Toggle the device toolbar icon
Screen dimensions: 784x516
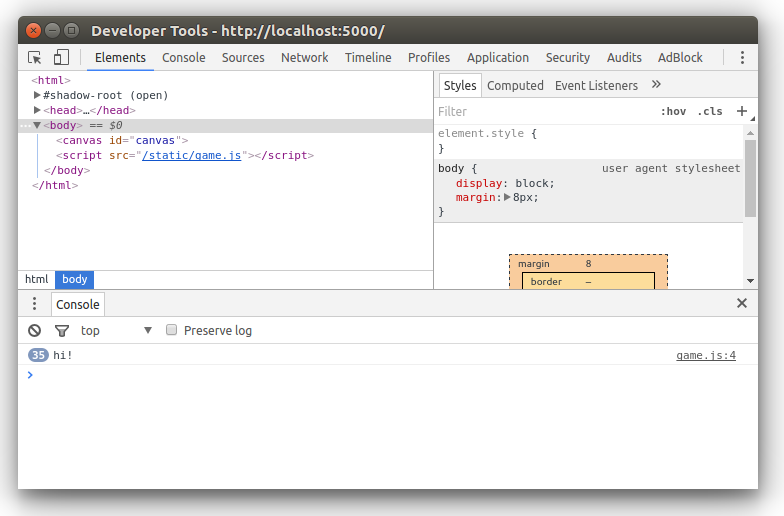[61, 58]
